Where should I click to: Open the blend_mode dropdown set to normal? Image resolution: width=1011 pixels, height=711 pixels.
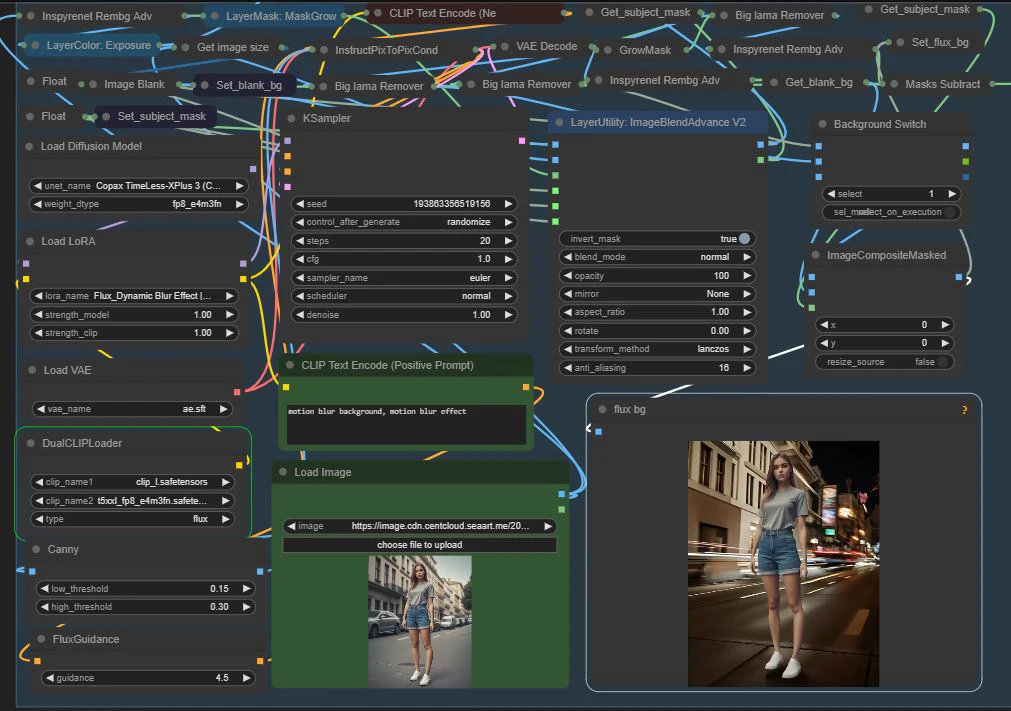click(x=658, y=257)
